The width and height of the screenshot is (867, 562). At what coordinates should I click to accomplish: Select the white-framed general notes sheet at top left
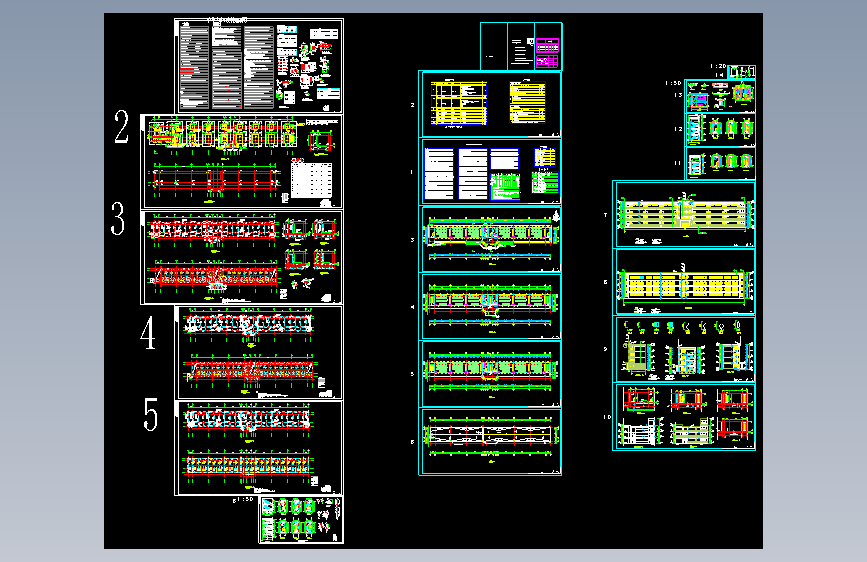tap(259, 66)
